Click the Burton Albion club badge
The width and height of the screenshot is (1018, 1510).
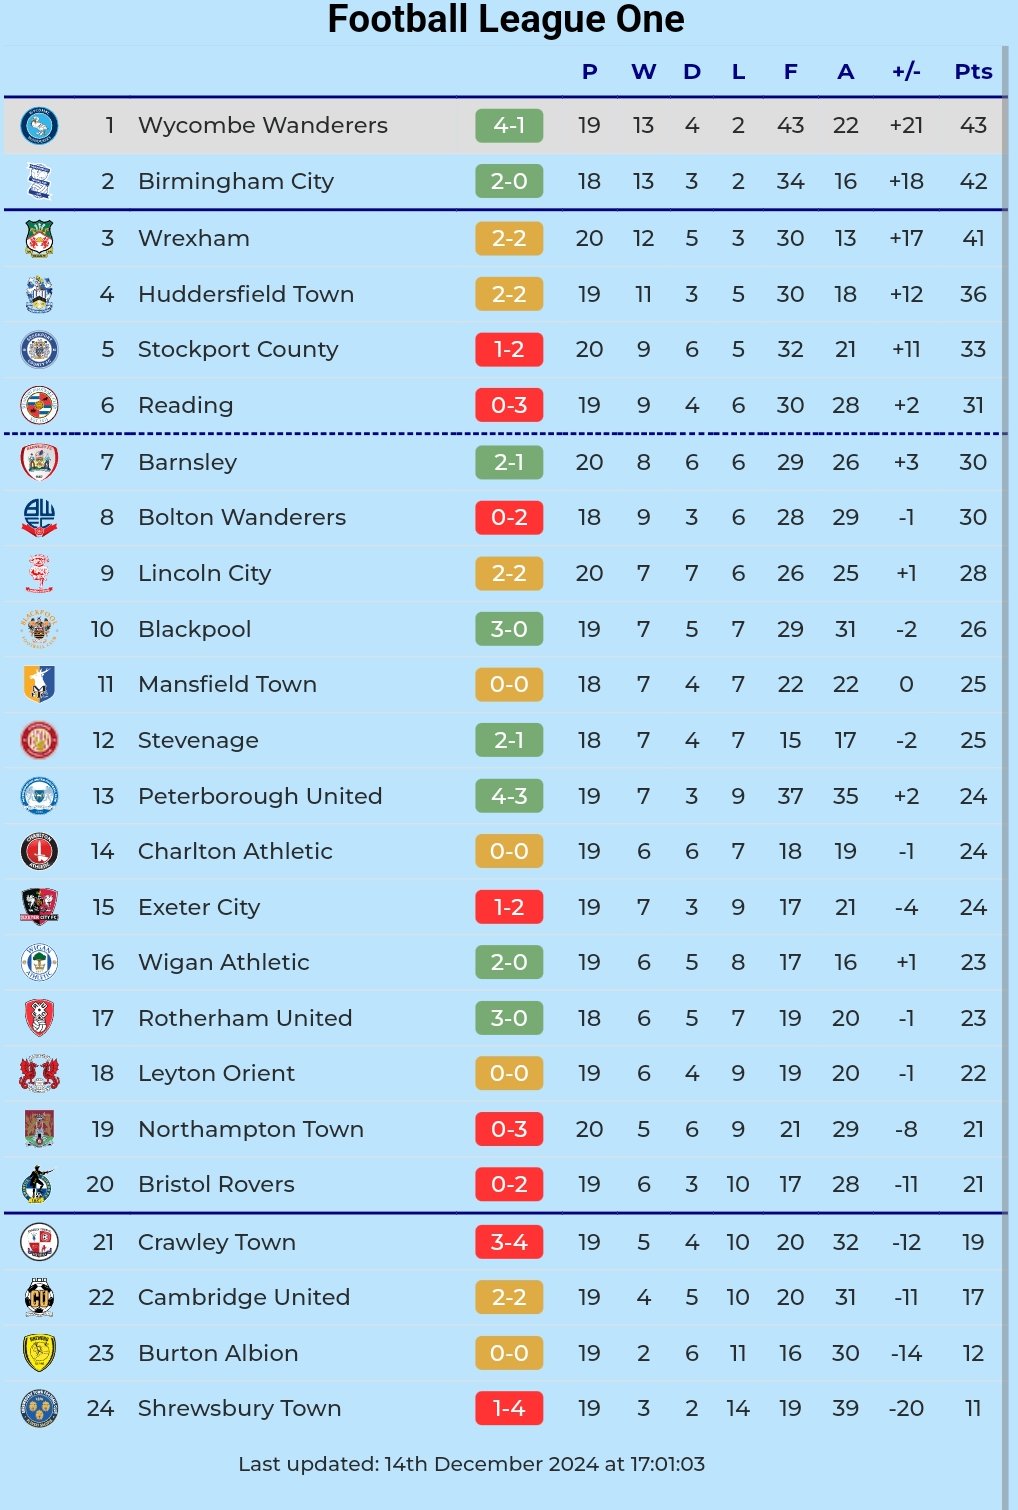[x=39, y=1354]
